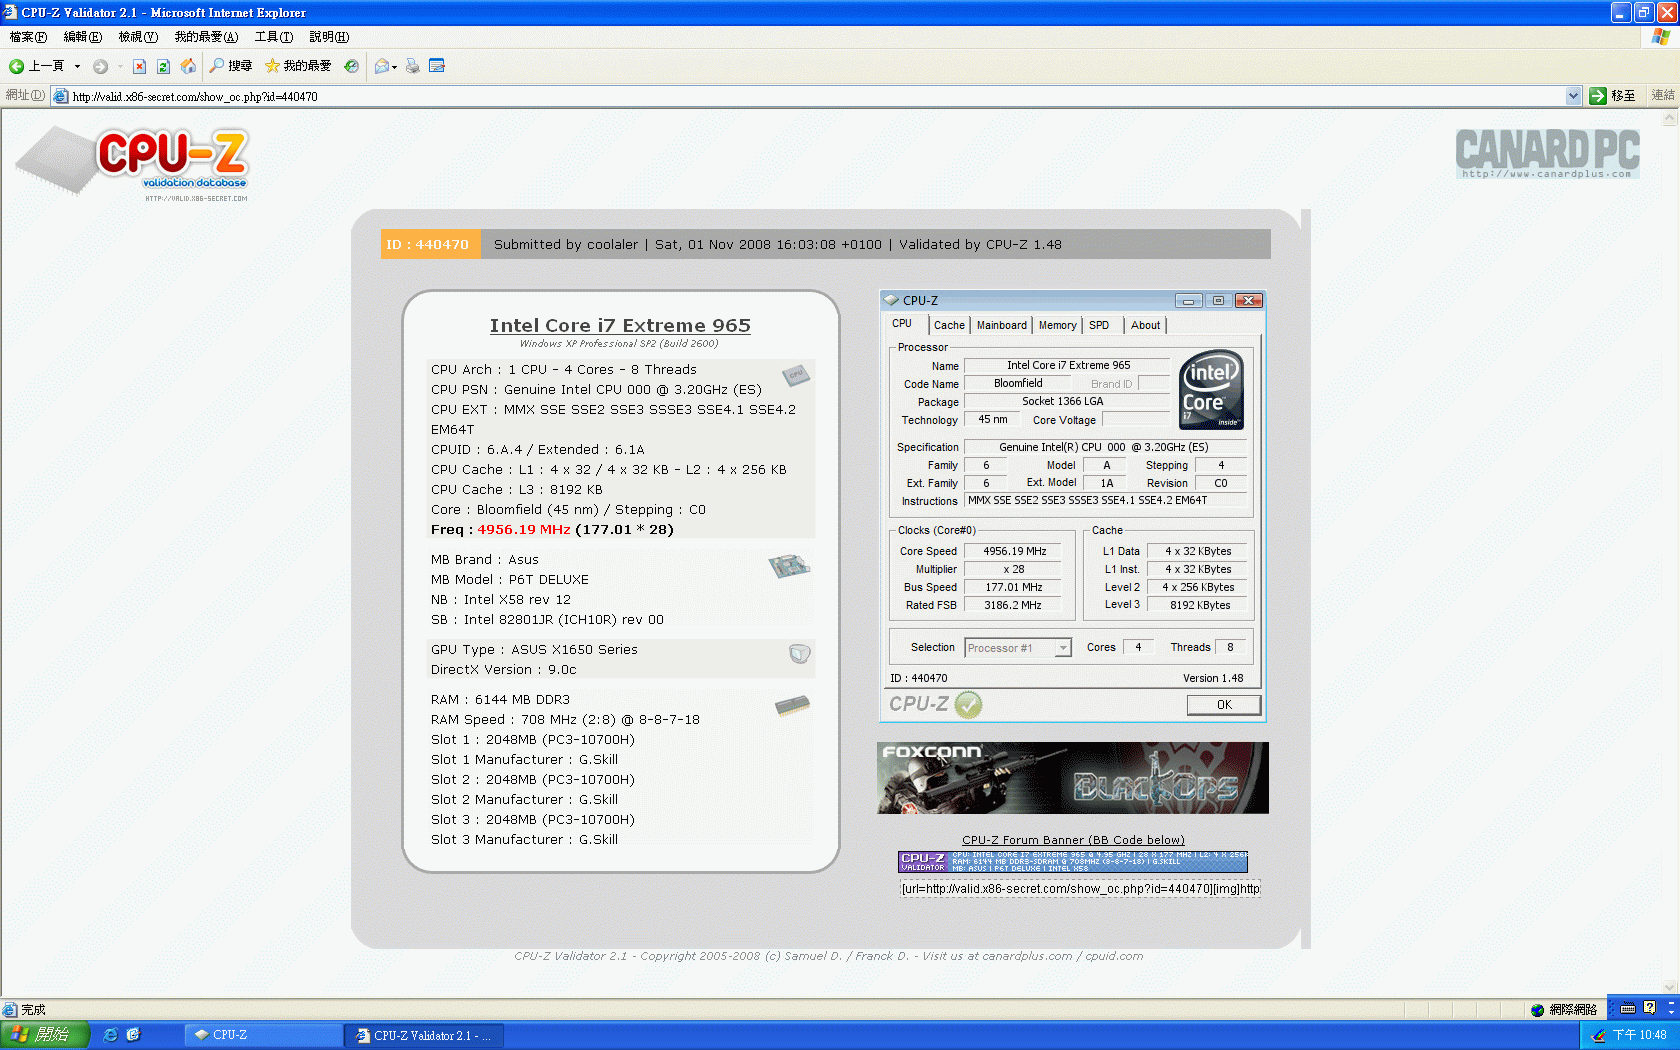Stop page loading with red X icon
Screen dimensions: 1680x1050
[139, 66]
